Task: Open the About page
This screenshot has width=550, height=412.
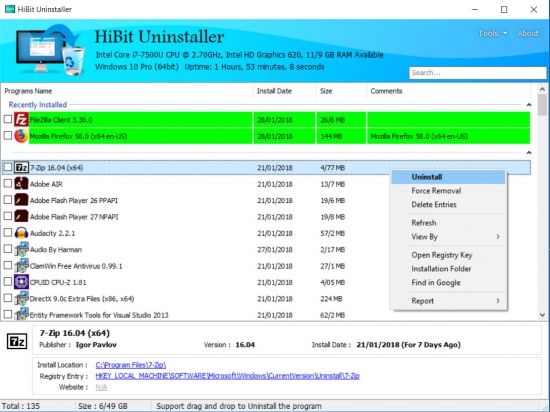Action: (x=528, y=33)
